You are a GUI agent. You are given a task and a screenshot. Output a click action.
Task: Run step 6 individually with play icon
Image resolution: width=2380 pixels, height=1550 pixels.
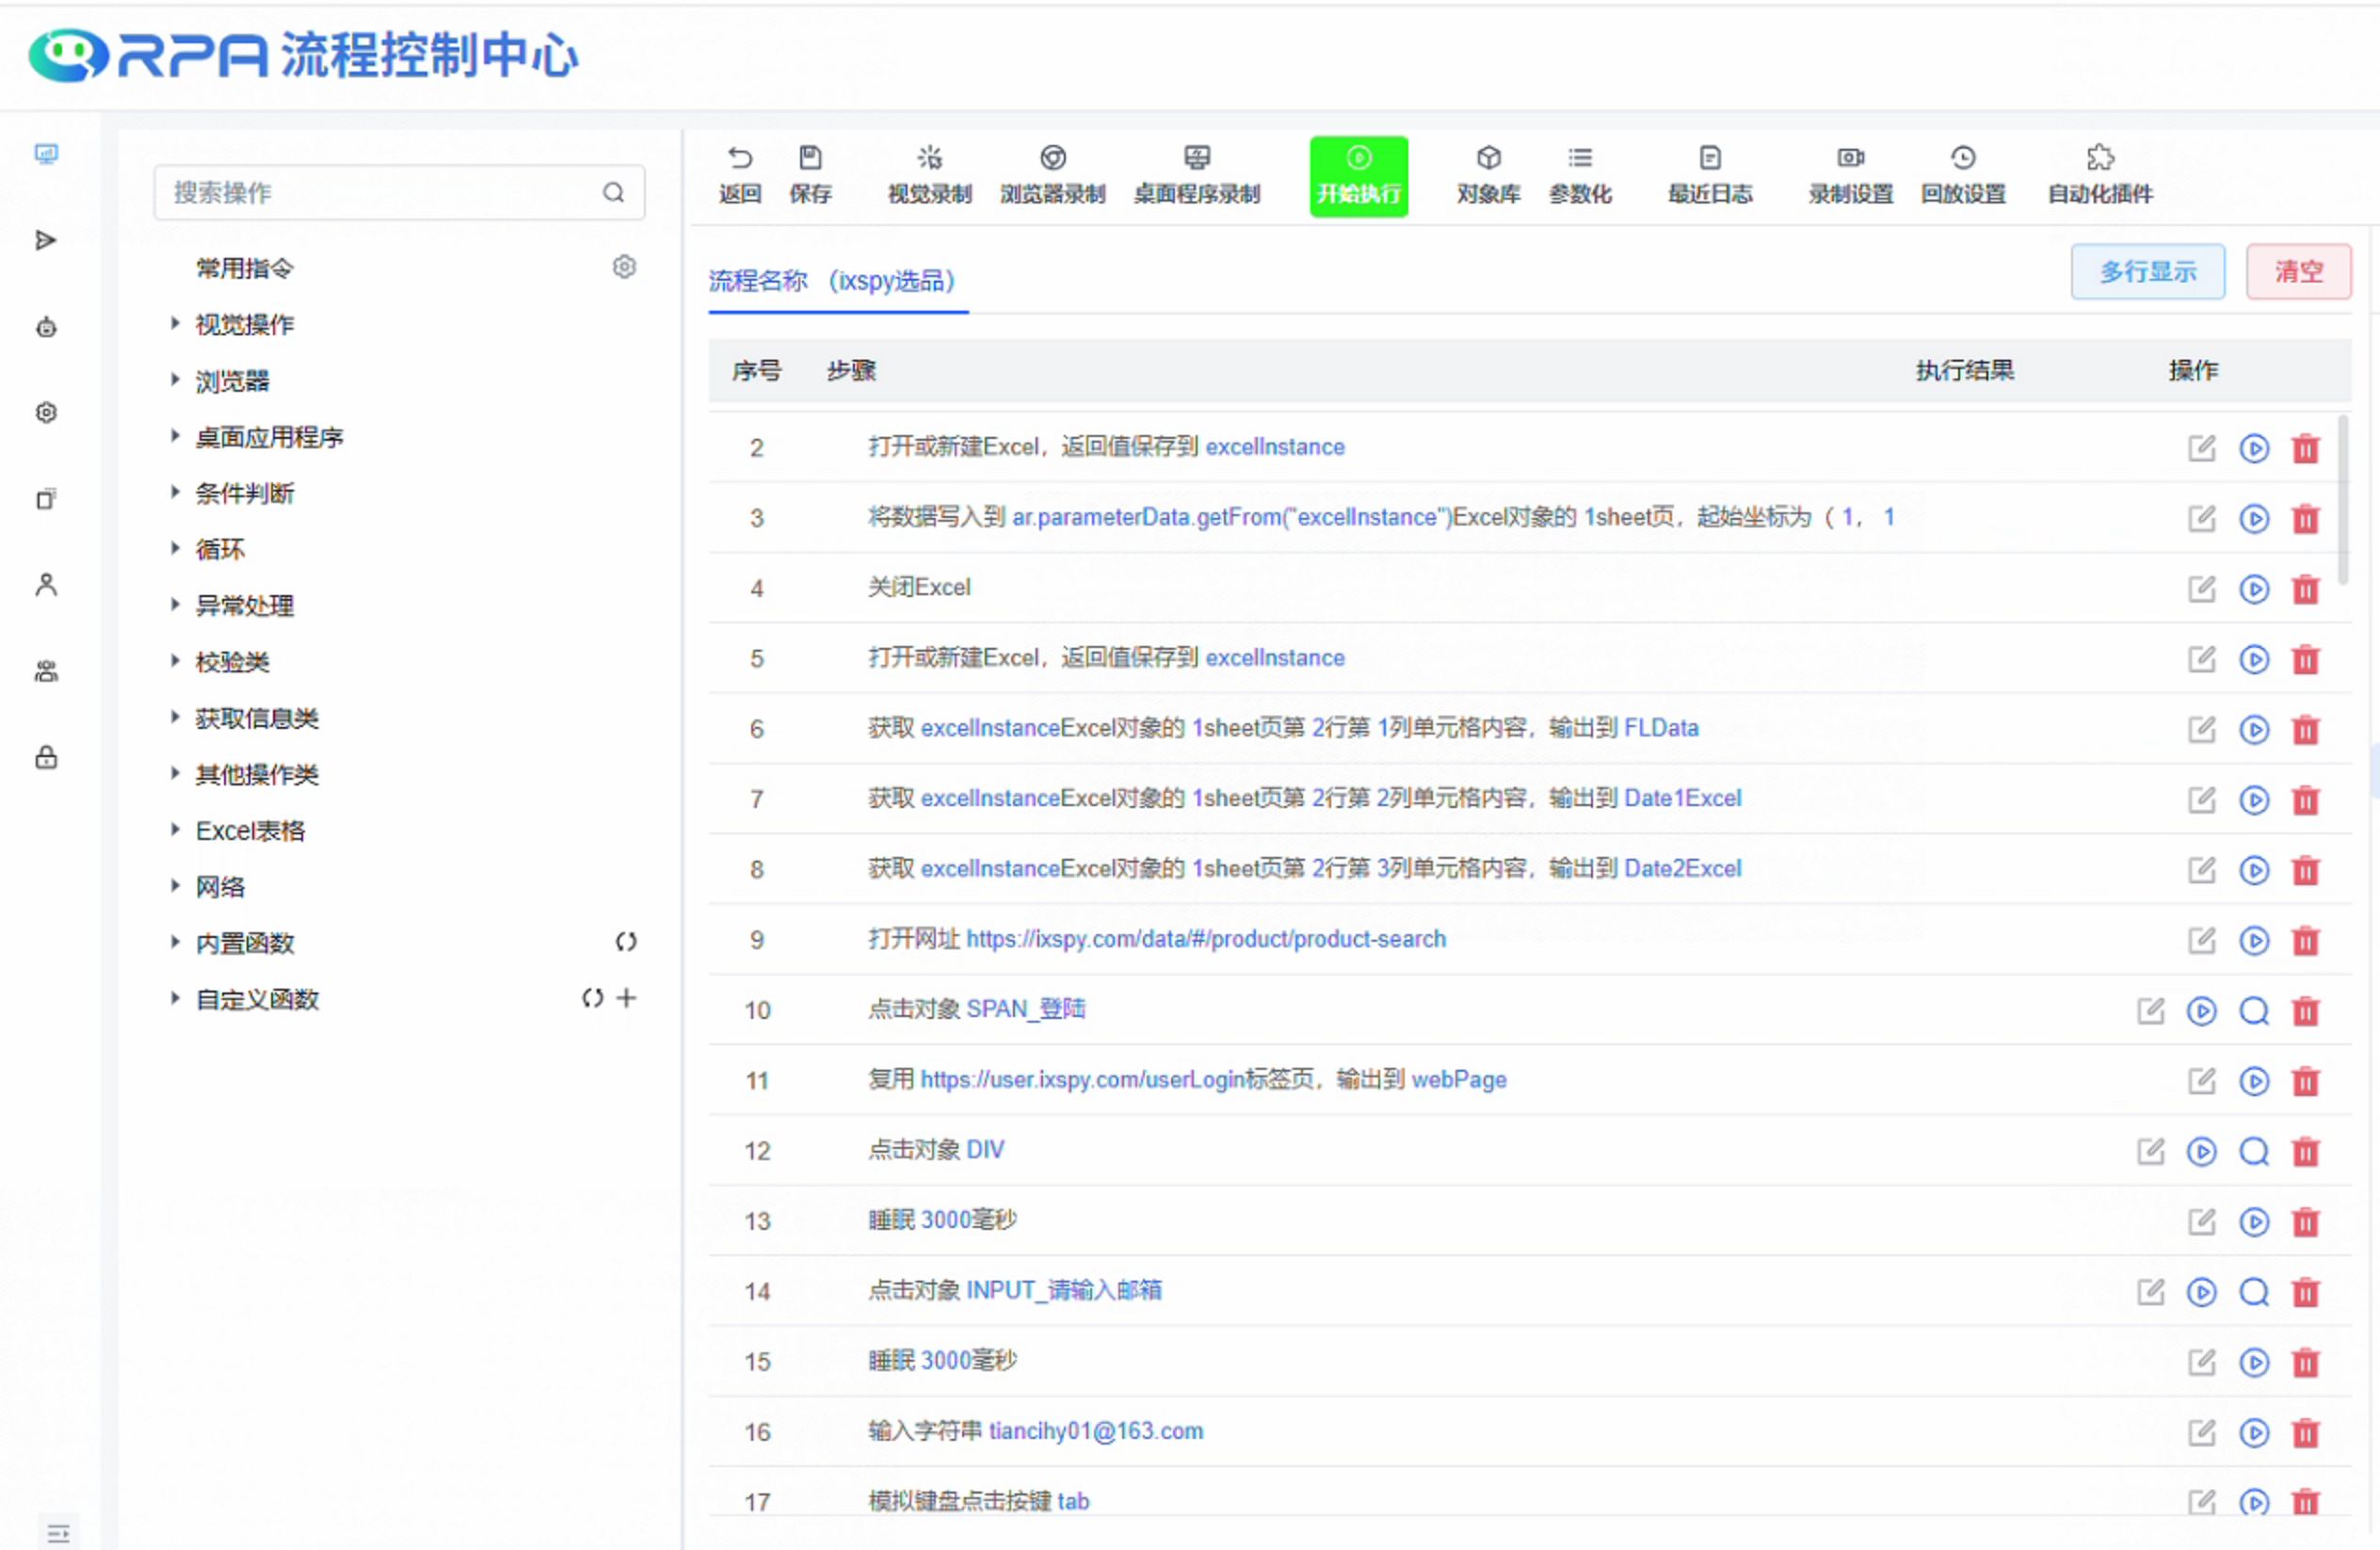(2253, 729)
